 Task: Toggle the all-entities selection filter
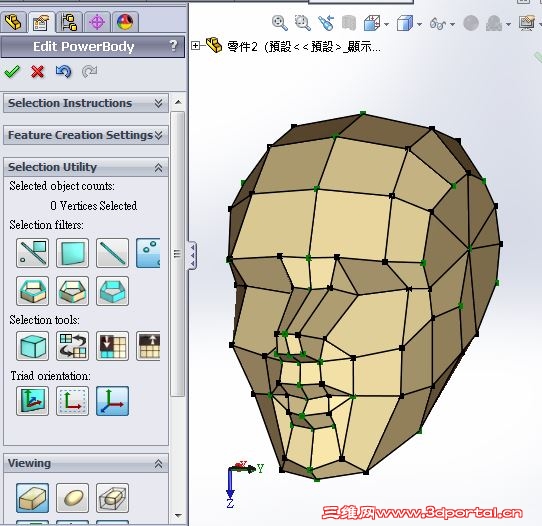click(x=32, y=253)
